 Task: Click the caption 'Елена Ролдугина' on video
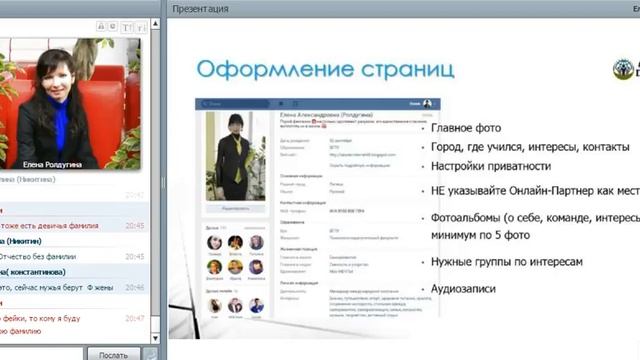52,165
